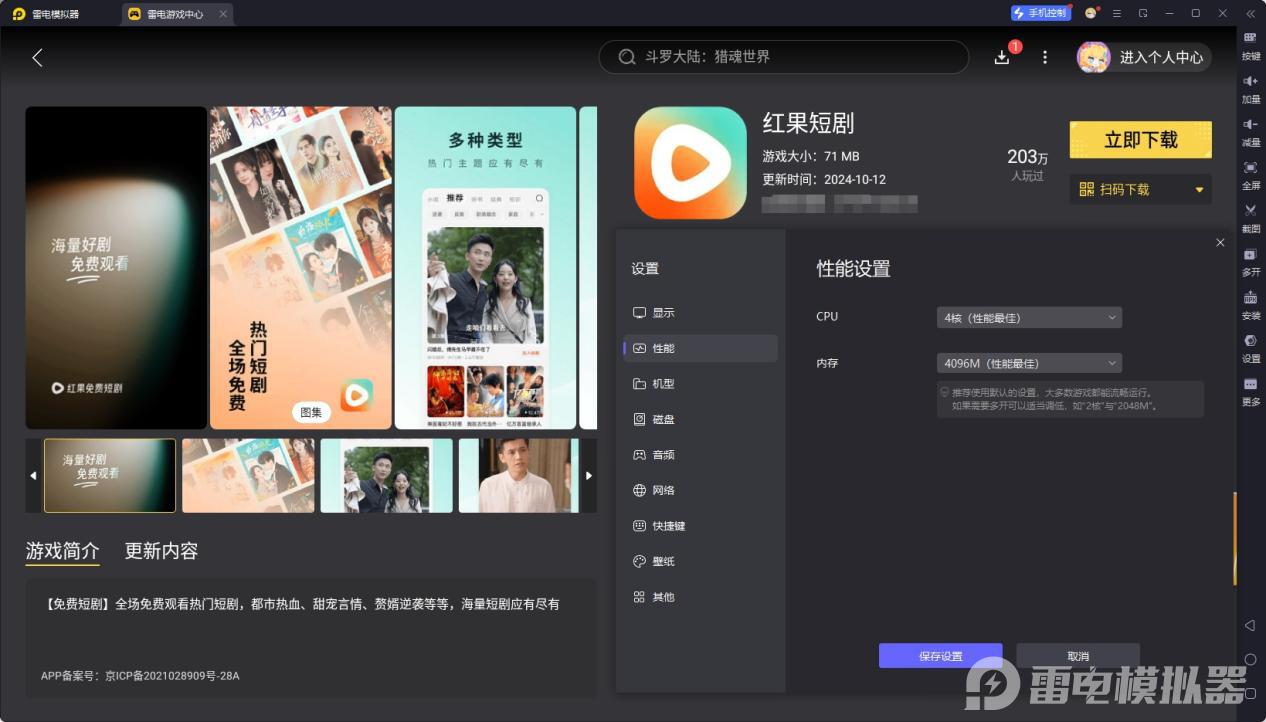Show previous screenshots with left arrow
Viewport: 1266px width, 722px height.
(33, 475)
